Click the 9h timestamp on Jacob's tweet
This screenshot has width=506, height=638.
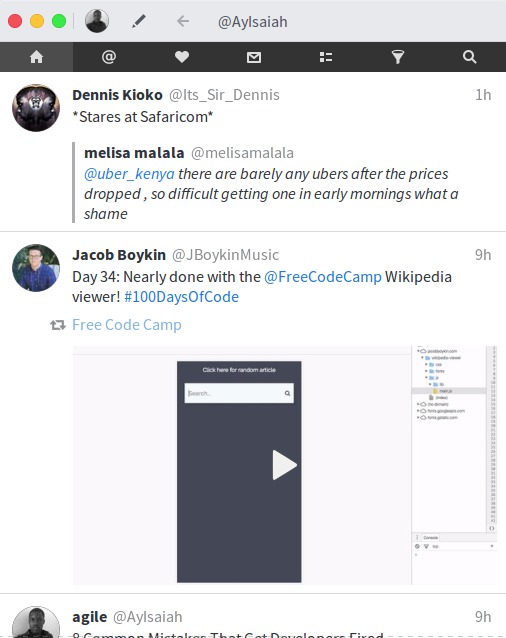pos(483,255)
